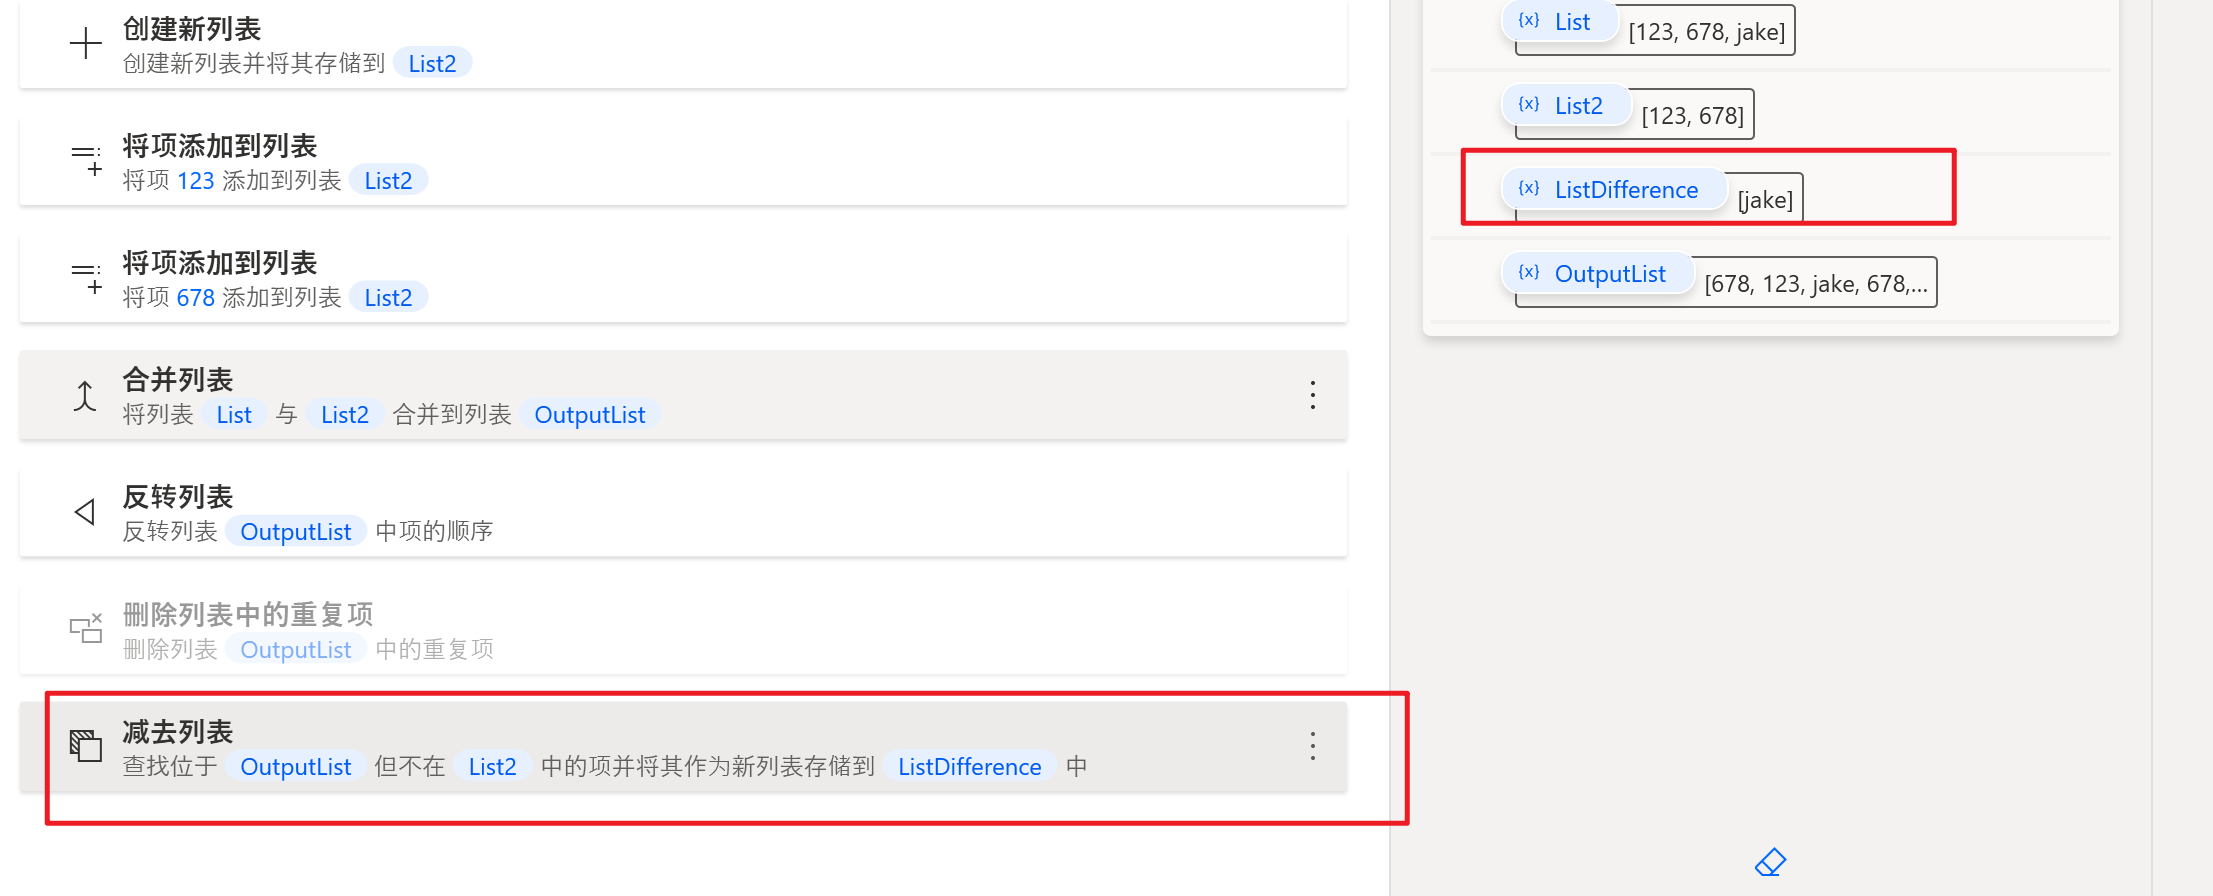Click the reverse list triangle icon
Viewport: 2213px width, 896px height.
click(85, 512)
